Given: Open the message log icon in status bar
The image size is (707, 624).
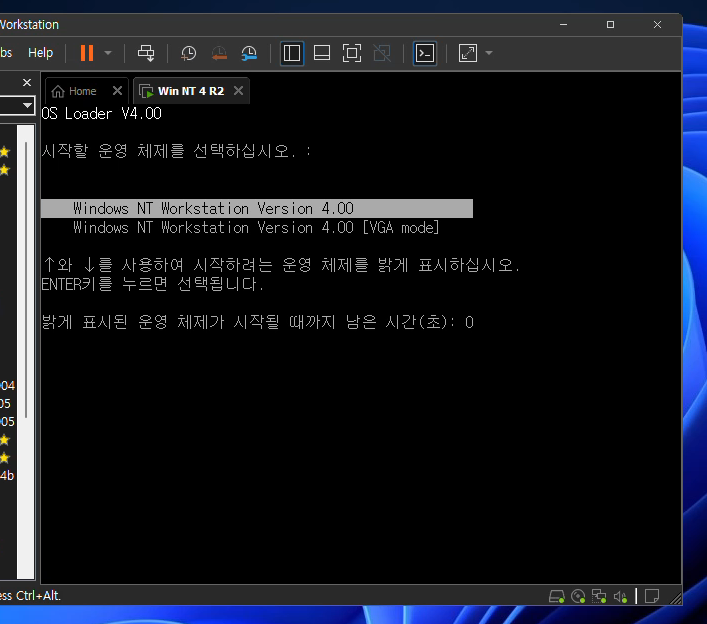Looking at the screenshot, I should click(652, 596).
